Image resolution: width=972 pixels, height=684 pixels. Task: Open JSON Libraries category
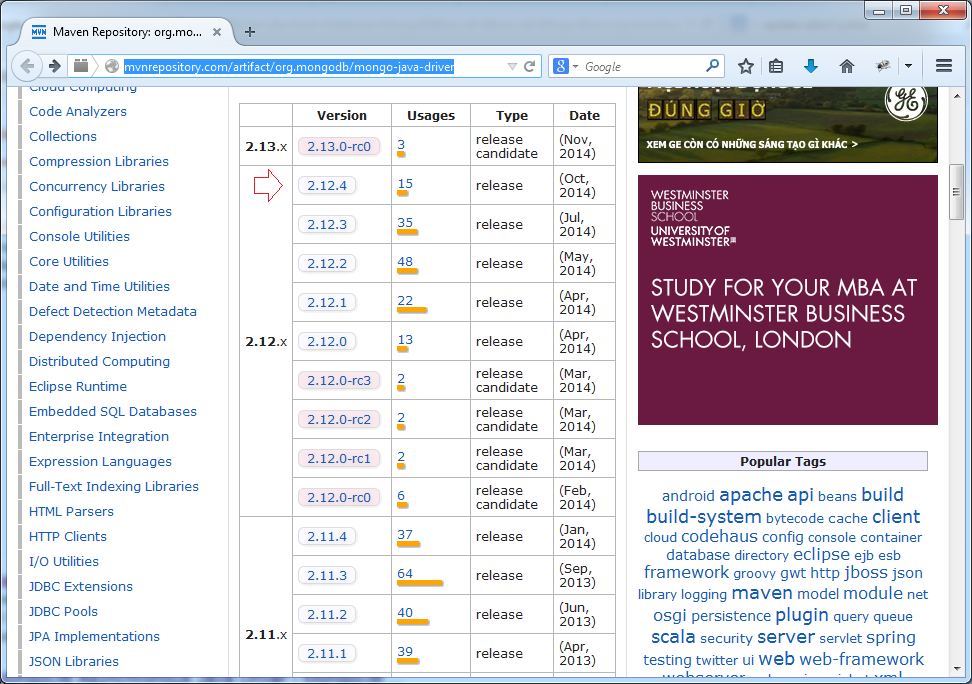pyautogui.click(x=74, y=662)
